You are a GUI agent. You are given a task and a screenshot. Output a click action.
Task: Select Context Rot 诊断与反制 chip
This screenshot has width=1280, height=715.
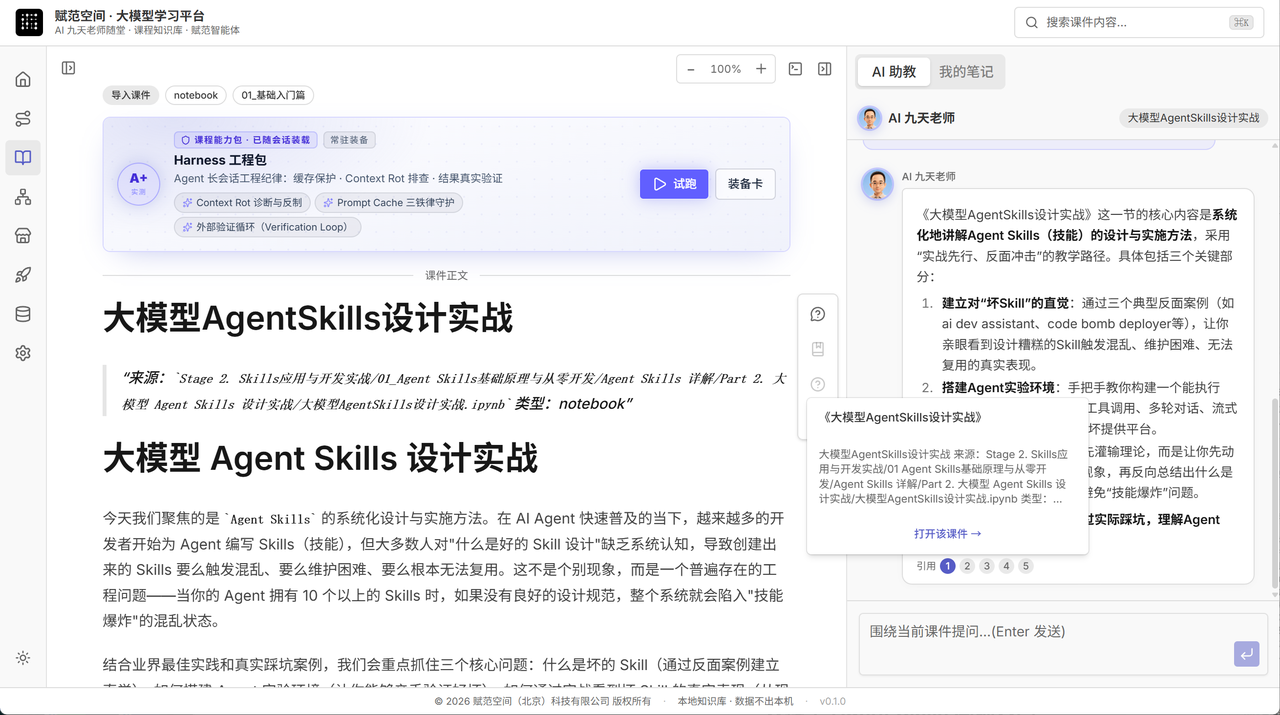242,202
